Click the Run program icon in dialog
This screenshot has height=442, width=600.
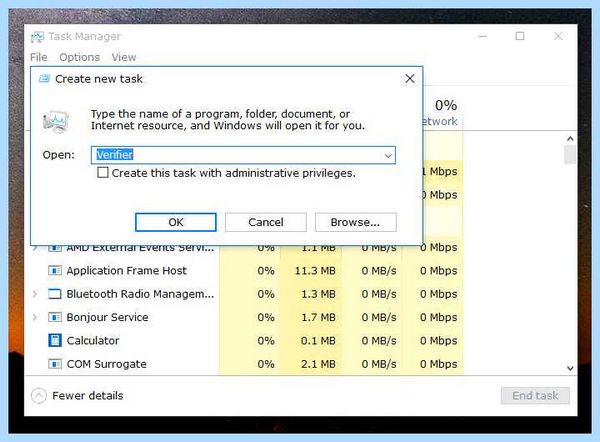coord(56,121)
